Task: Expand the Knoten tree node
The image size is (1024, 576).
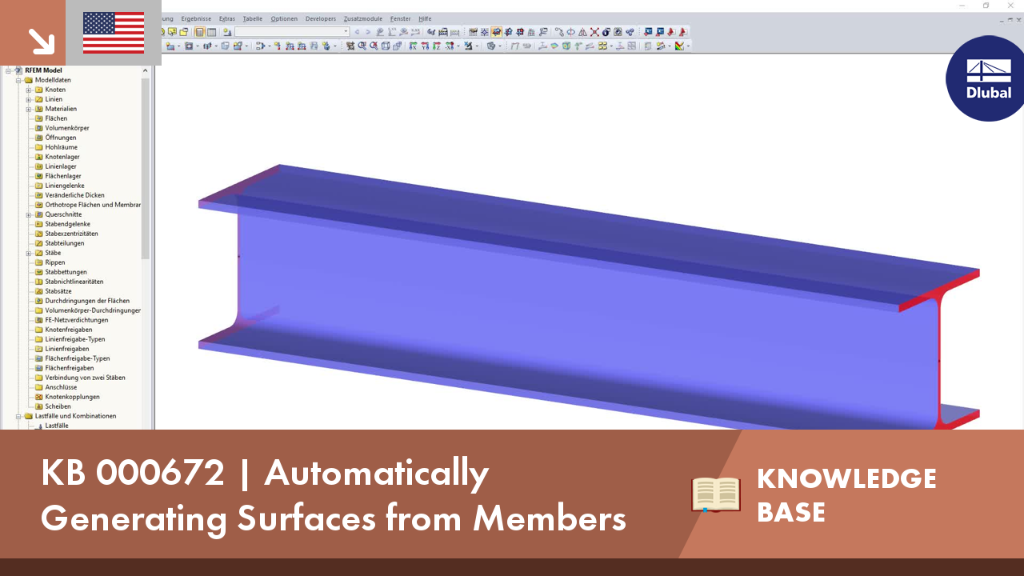Action: point(29,89)
